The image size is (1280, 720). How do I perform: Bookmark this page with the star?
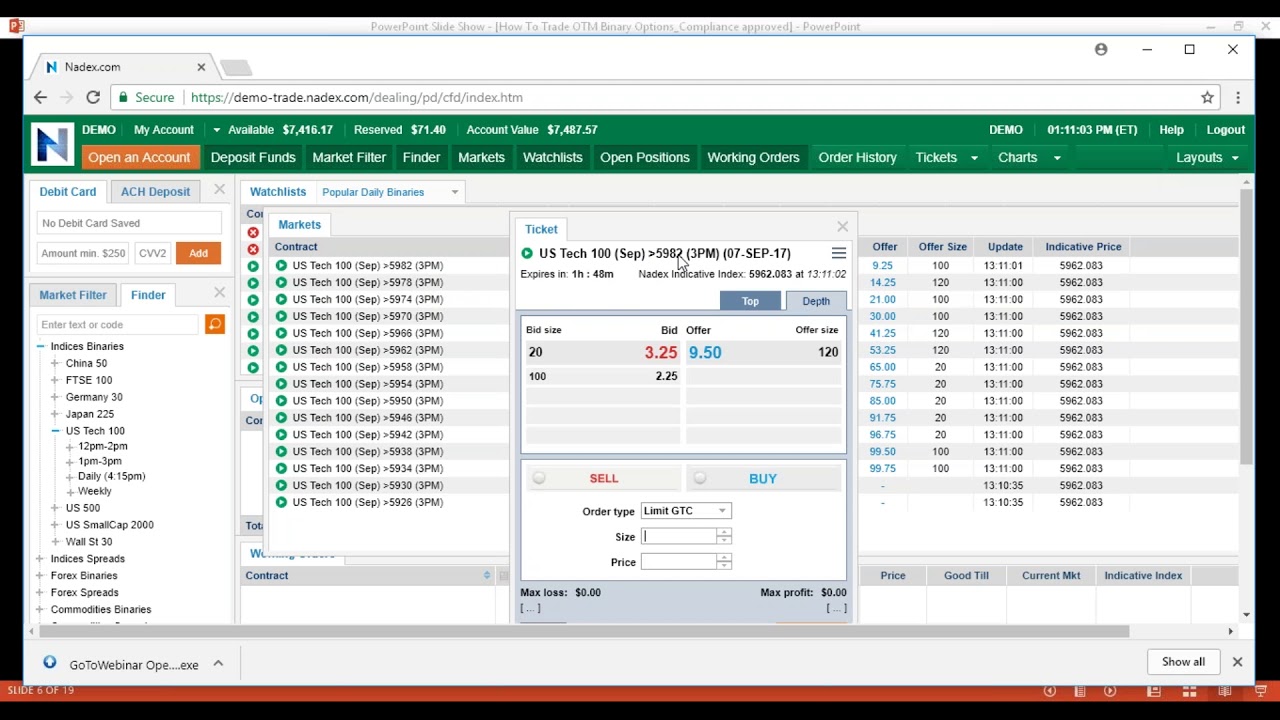[x=1207, y=97]
